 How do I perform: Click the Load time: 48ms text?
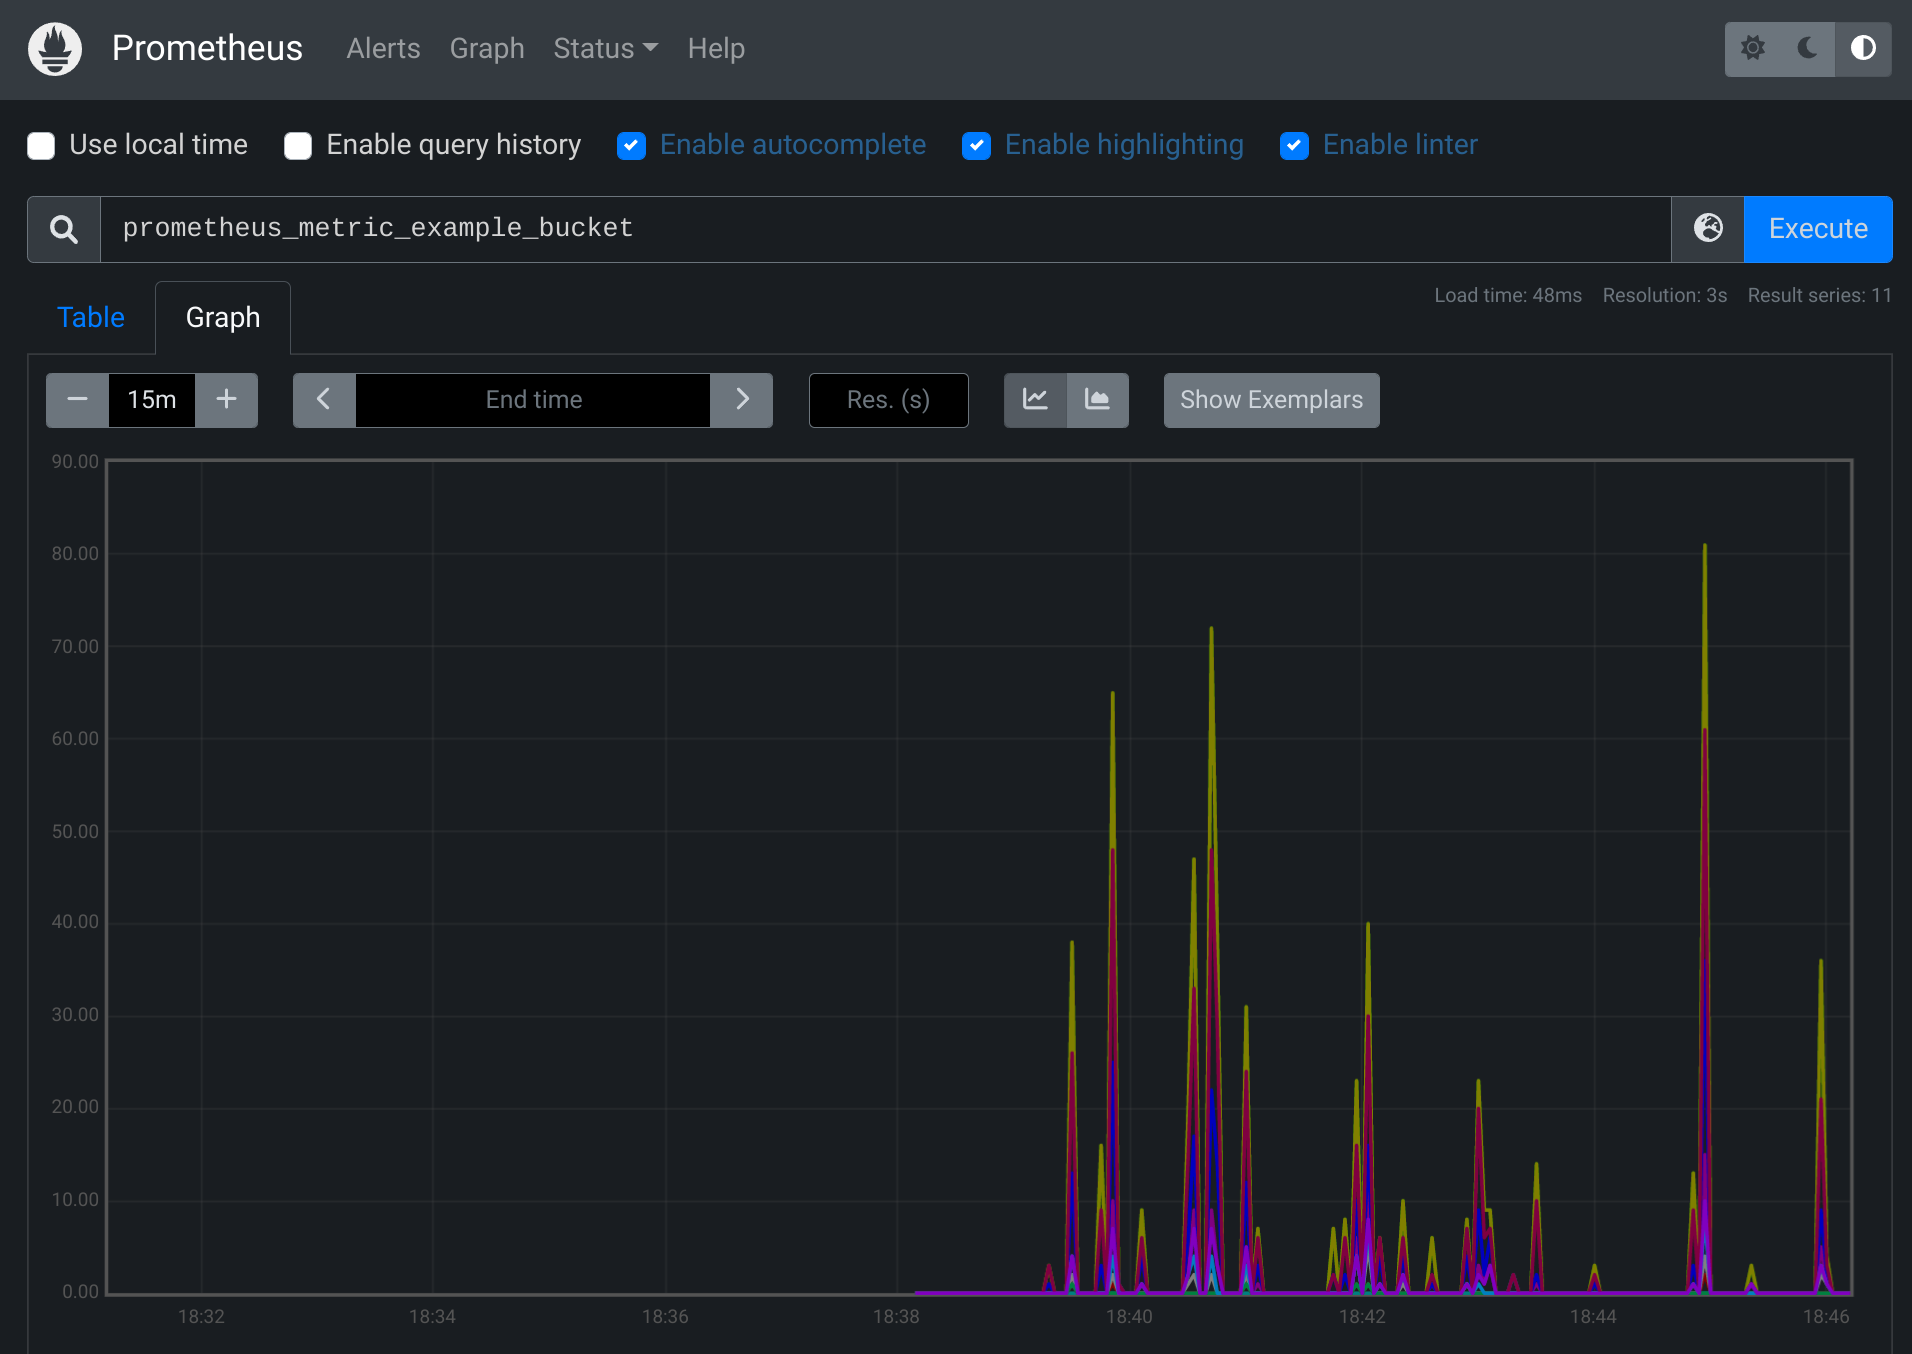[x=1508, y=295]
